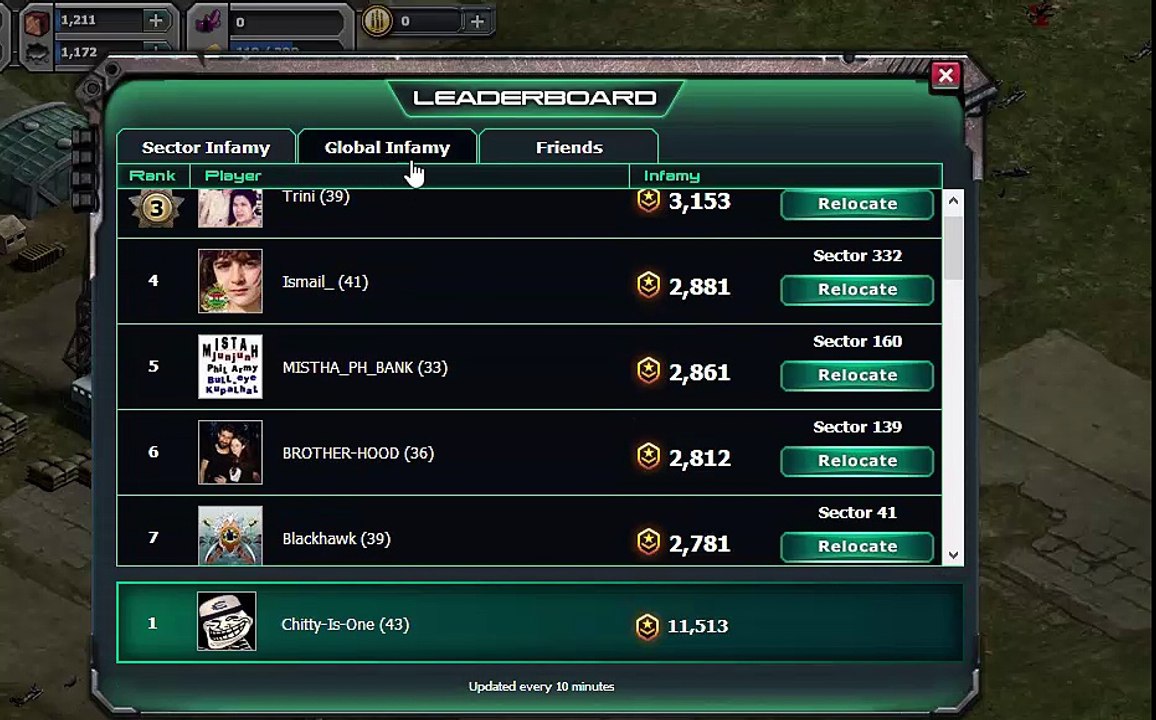Switch to the Sector Infamy tab
This screenshot has height=720, width=1156.
(206, 147)
